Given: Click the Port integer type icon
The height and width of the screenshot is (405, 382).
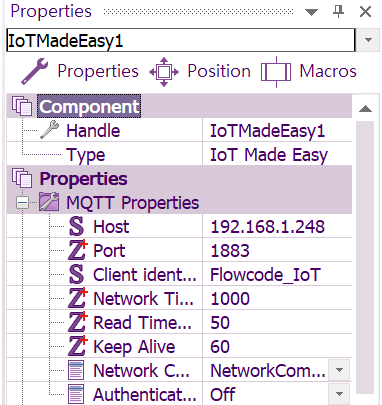Looking at the screenshot, I should [78, 250].
